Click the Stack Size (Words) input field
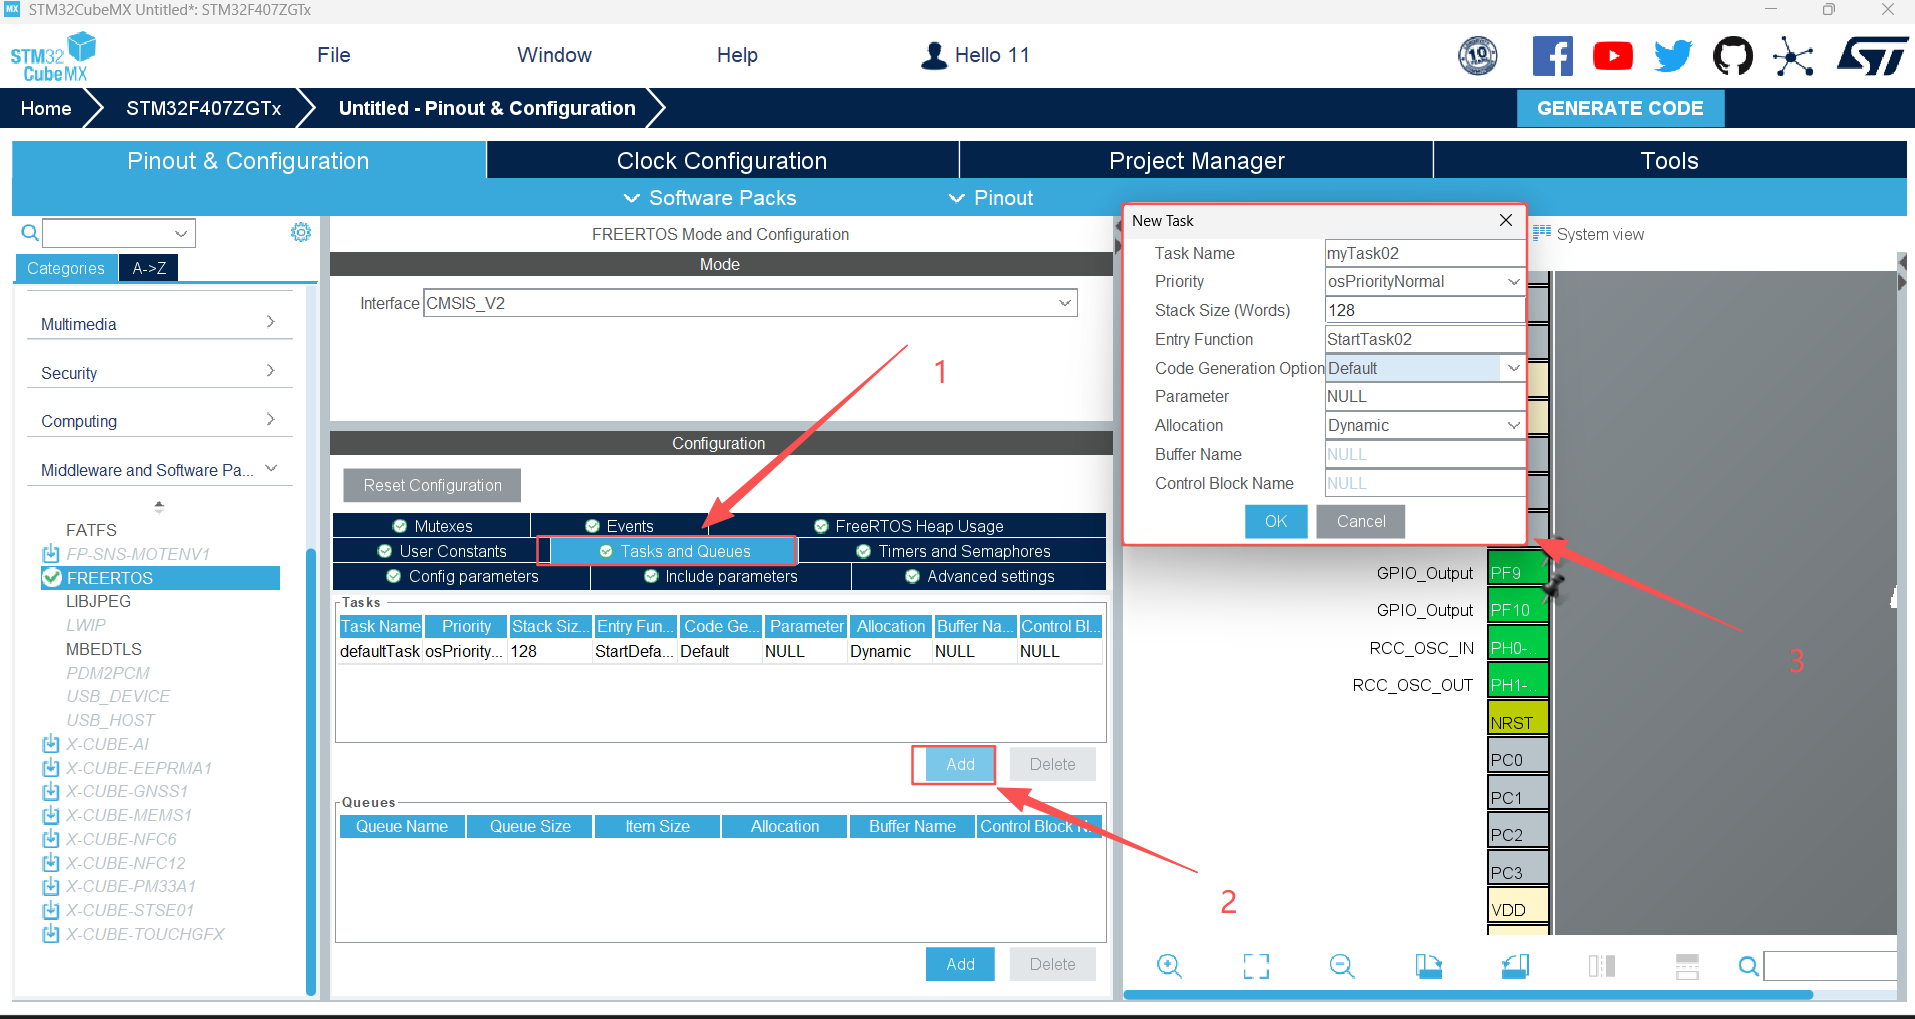The image size is (1915, 1019). click(1425, 310)
